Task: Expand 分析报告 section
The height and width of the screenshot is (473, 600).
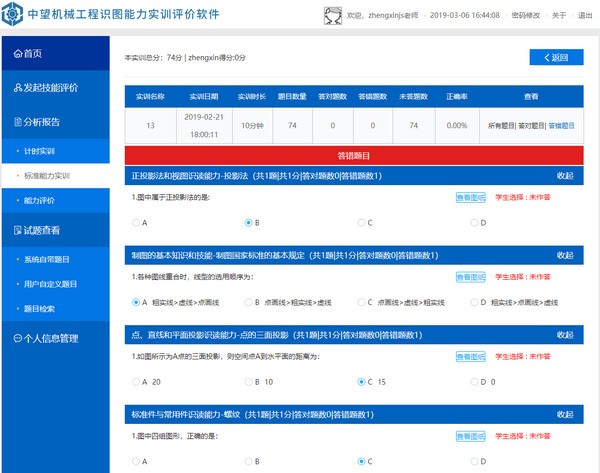Action: pos(55,122)
